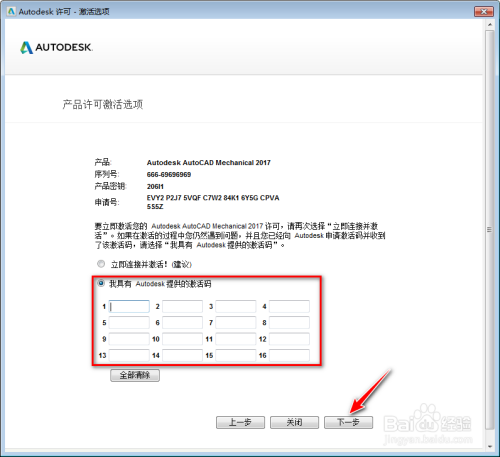Click activation code field 2
This screenshot has height=457, width=500.
point(182,306)
